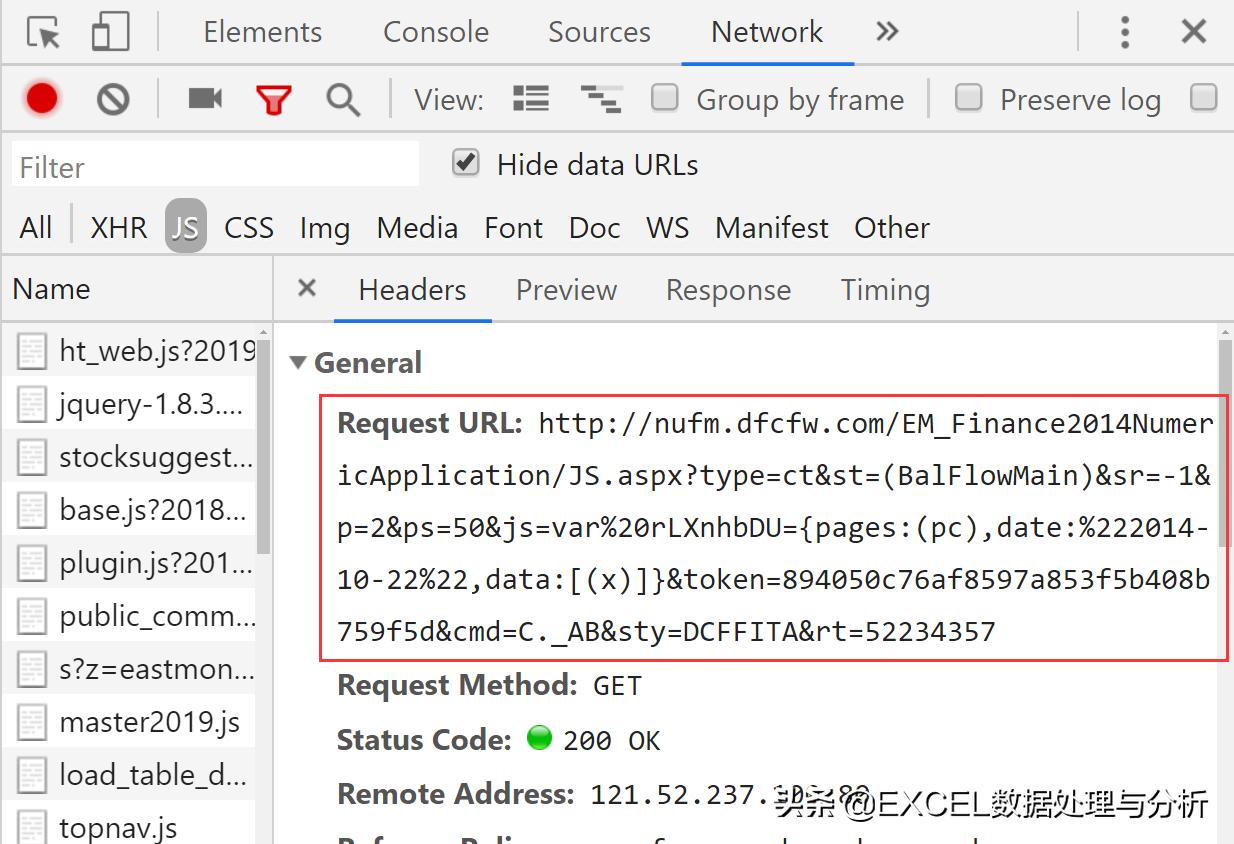Switch view to large request rows
The width and height of the screenshot is (1234, 844).
tap(531, 99)
